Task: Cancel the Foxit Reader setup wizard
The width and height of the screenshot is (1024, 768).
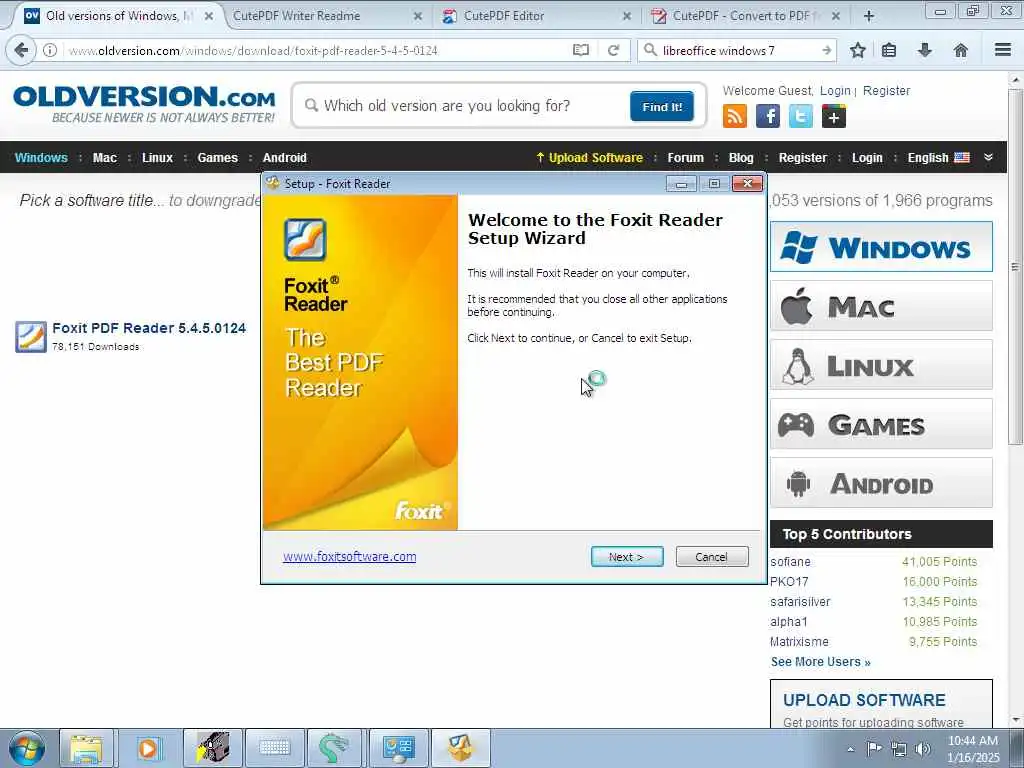Action: (x=712, y=556)
